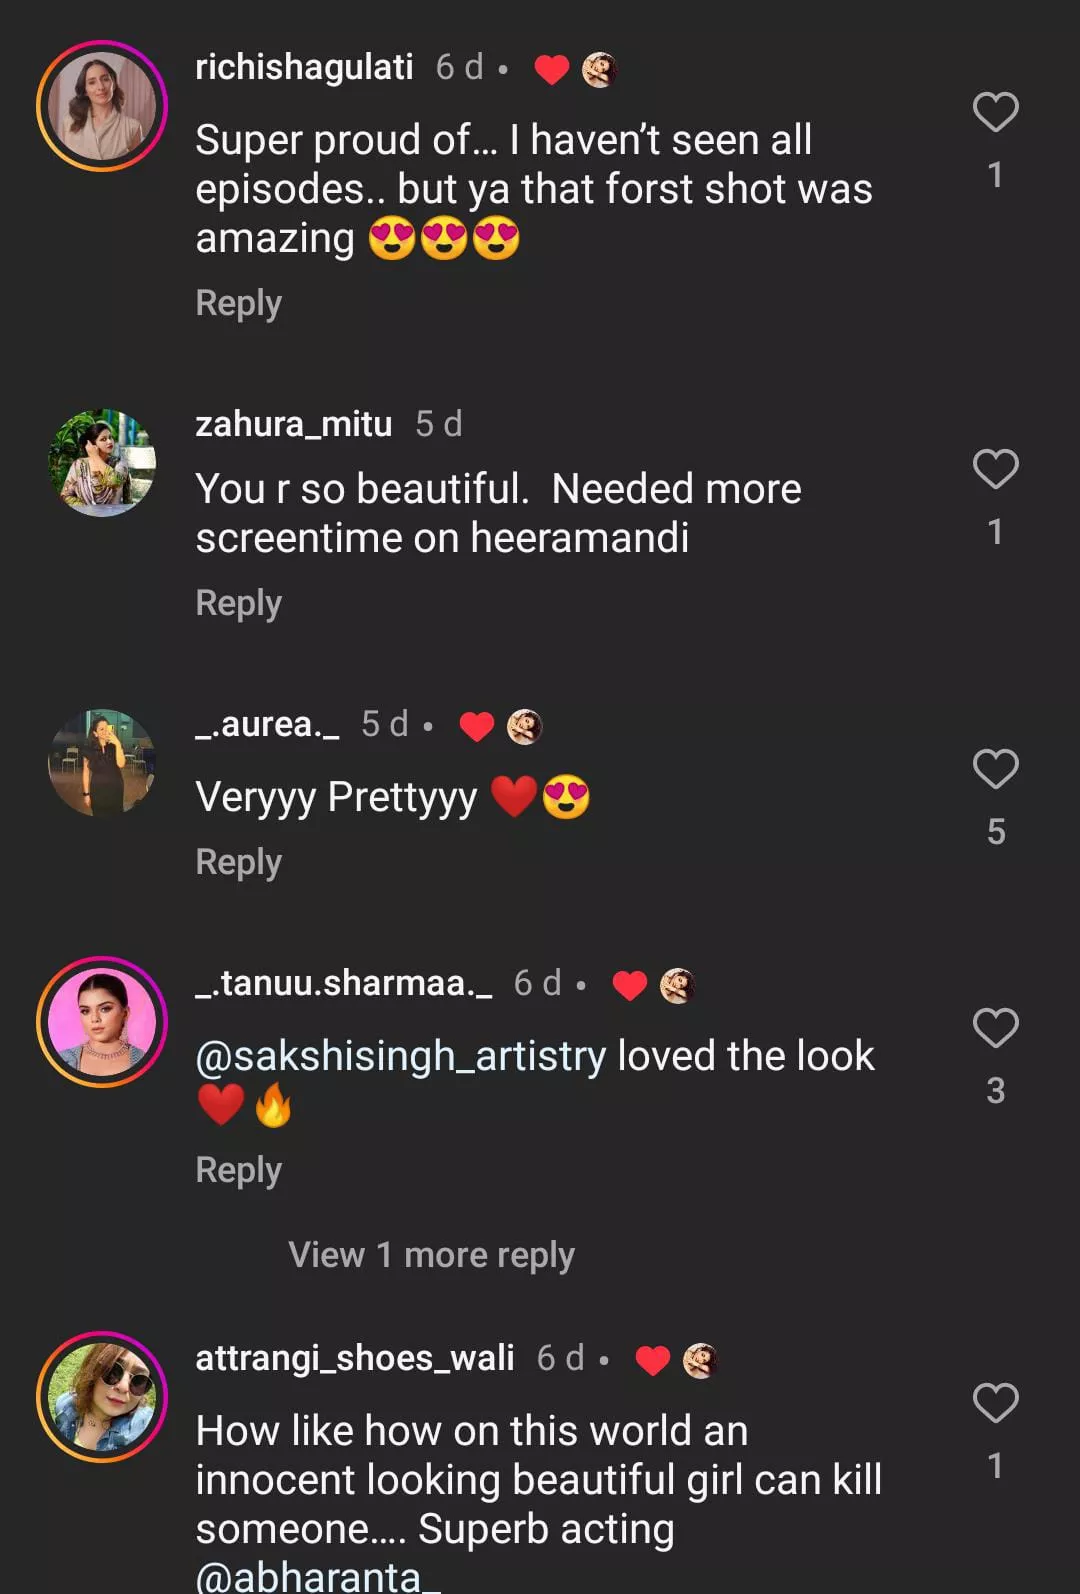Reply to the 'Veryyy Prettyyy' comment

pyautogui.click(x=238, y=862)
